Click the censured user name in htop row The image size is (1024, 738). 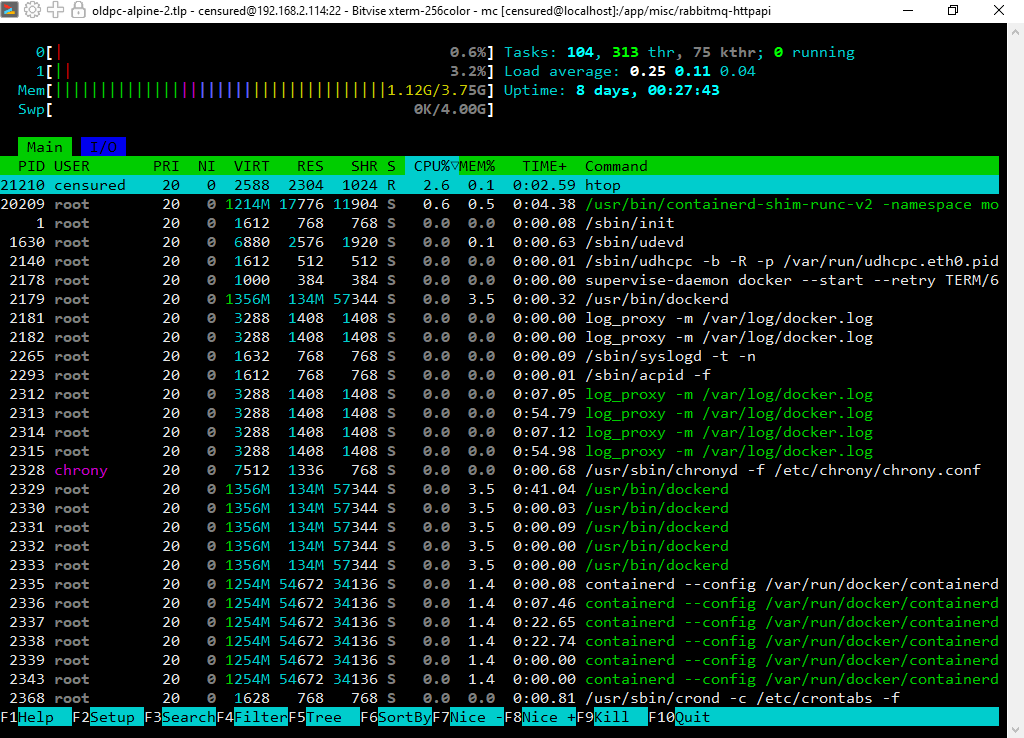tap(89, 185)
